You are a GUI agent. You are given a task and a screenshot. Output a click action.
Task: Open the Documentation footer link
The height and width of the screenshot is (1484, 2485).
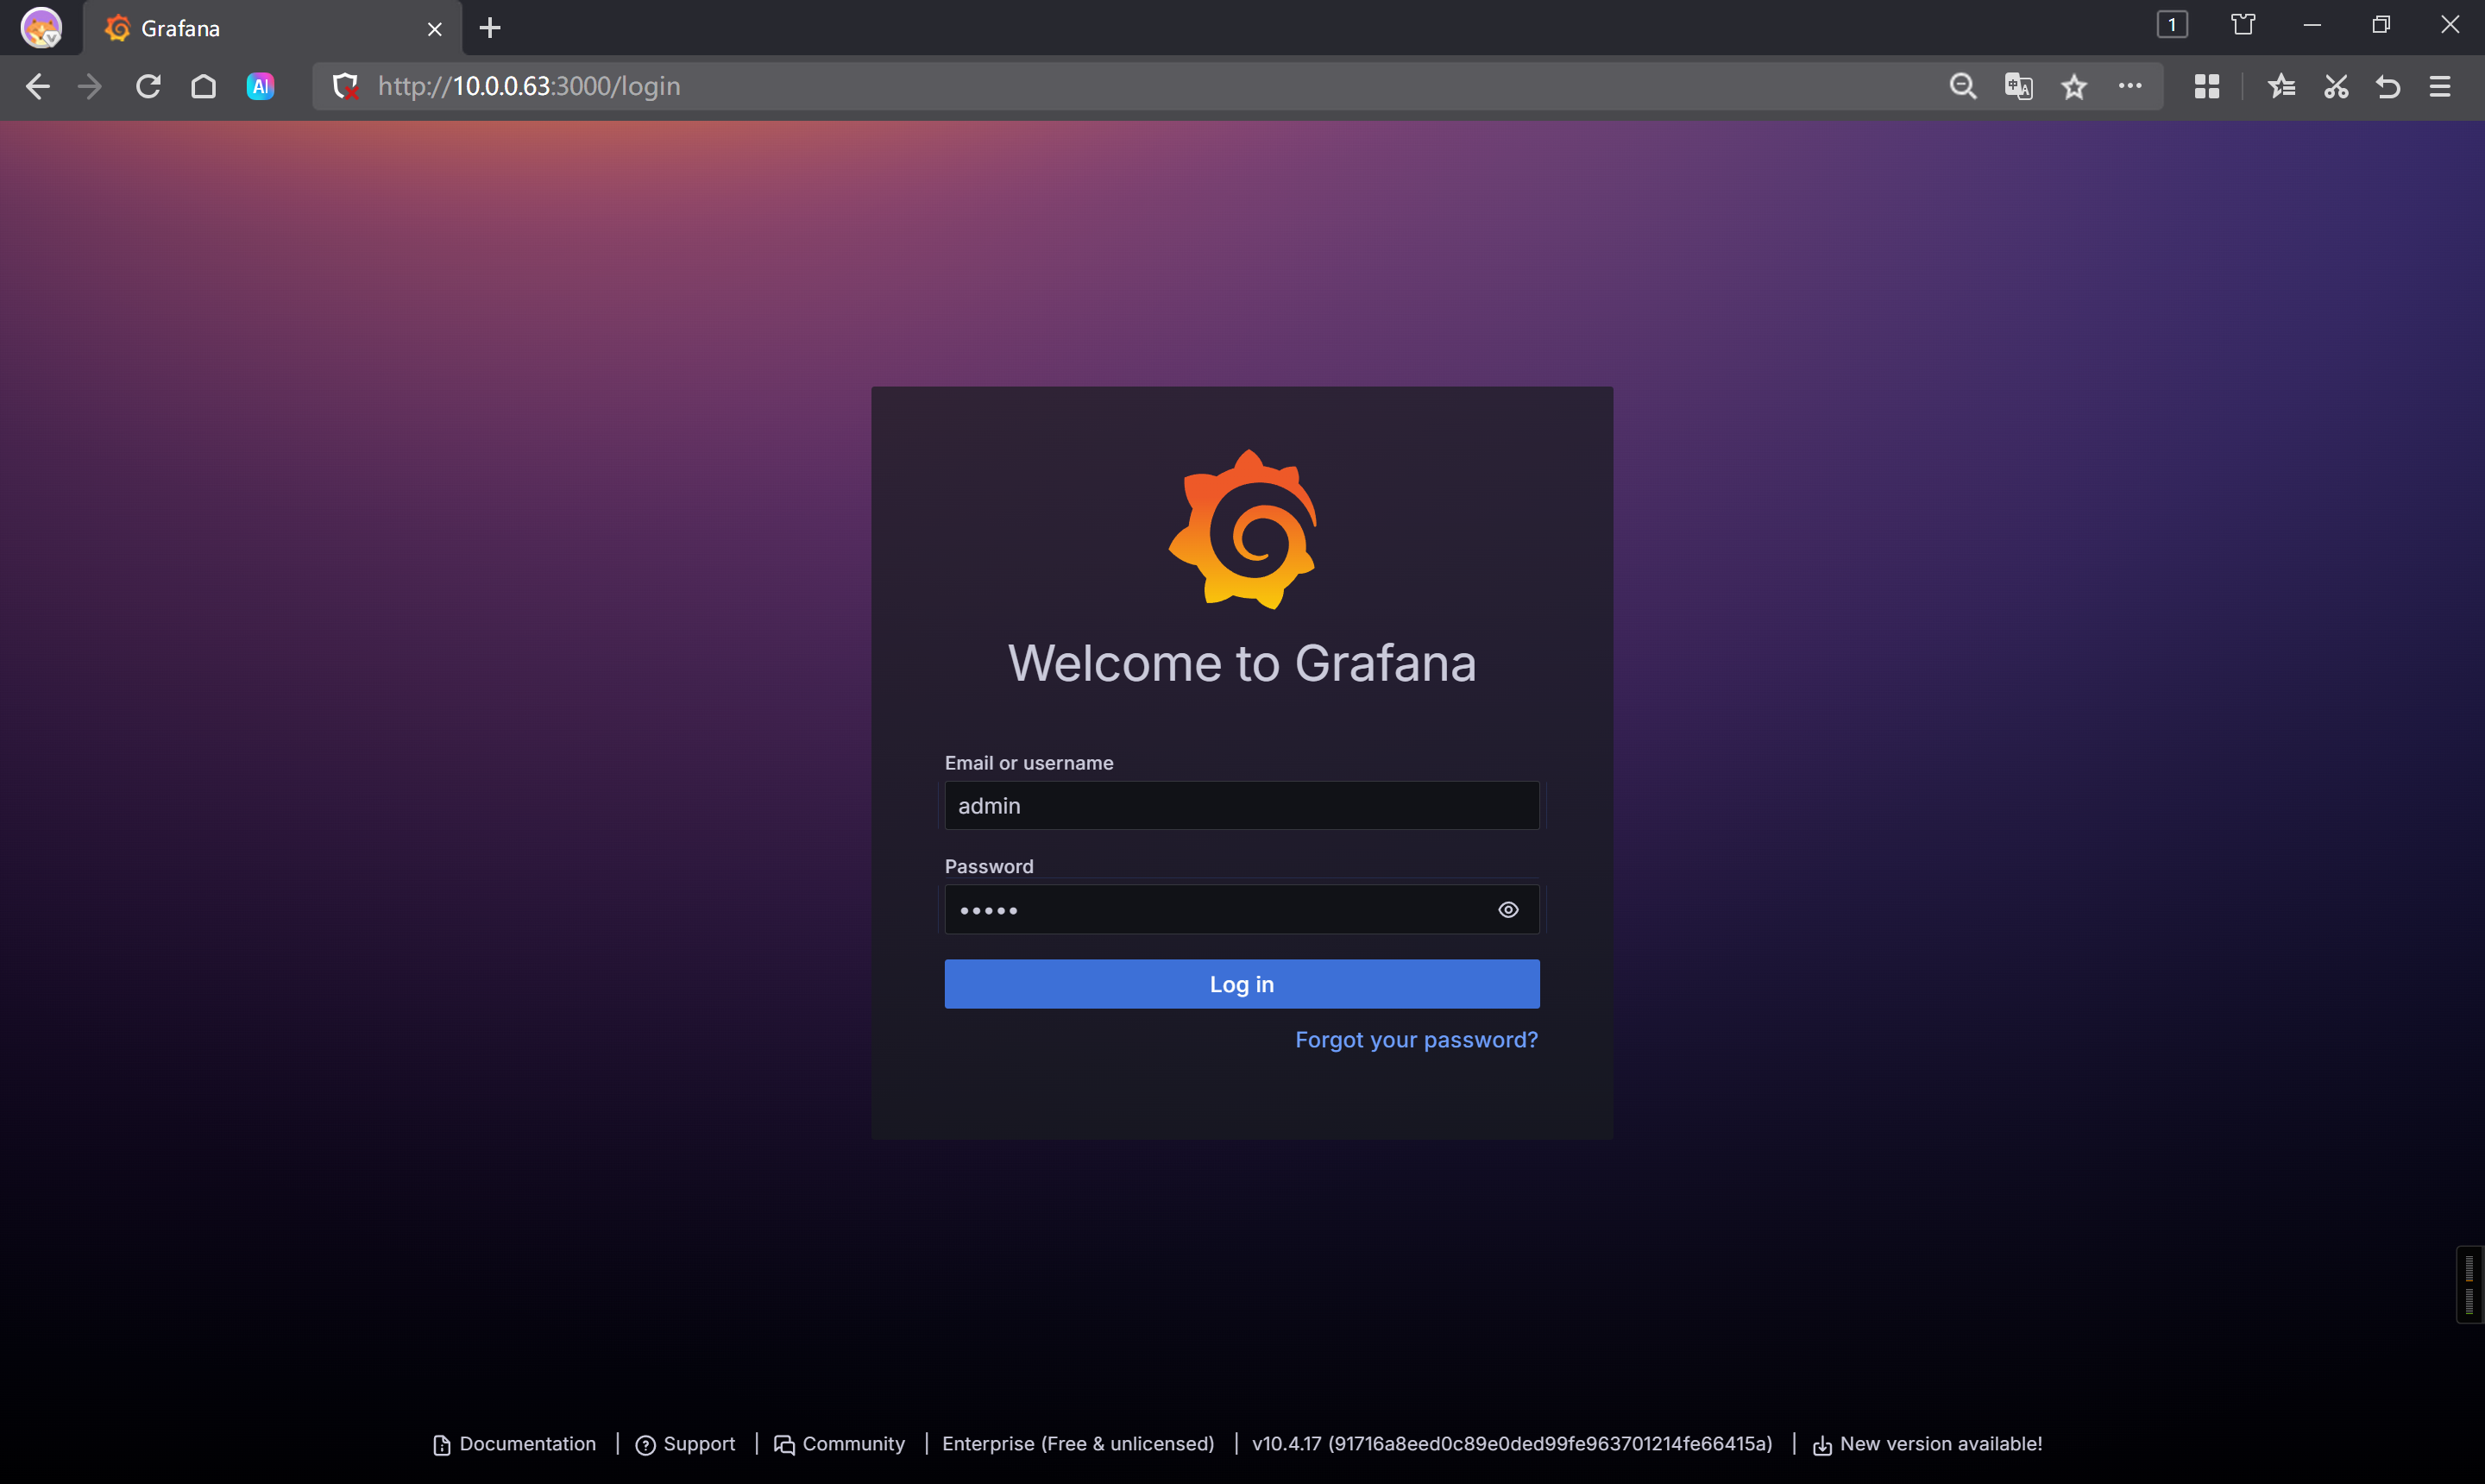coord(514,1445)
